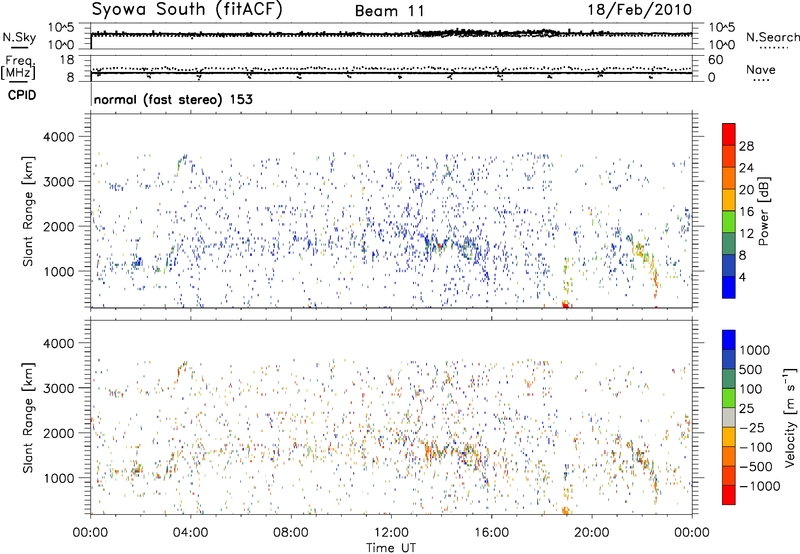
Task: Click the "500" Velocity colorbar tick label
Action: 751,370
